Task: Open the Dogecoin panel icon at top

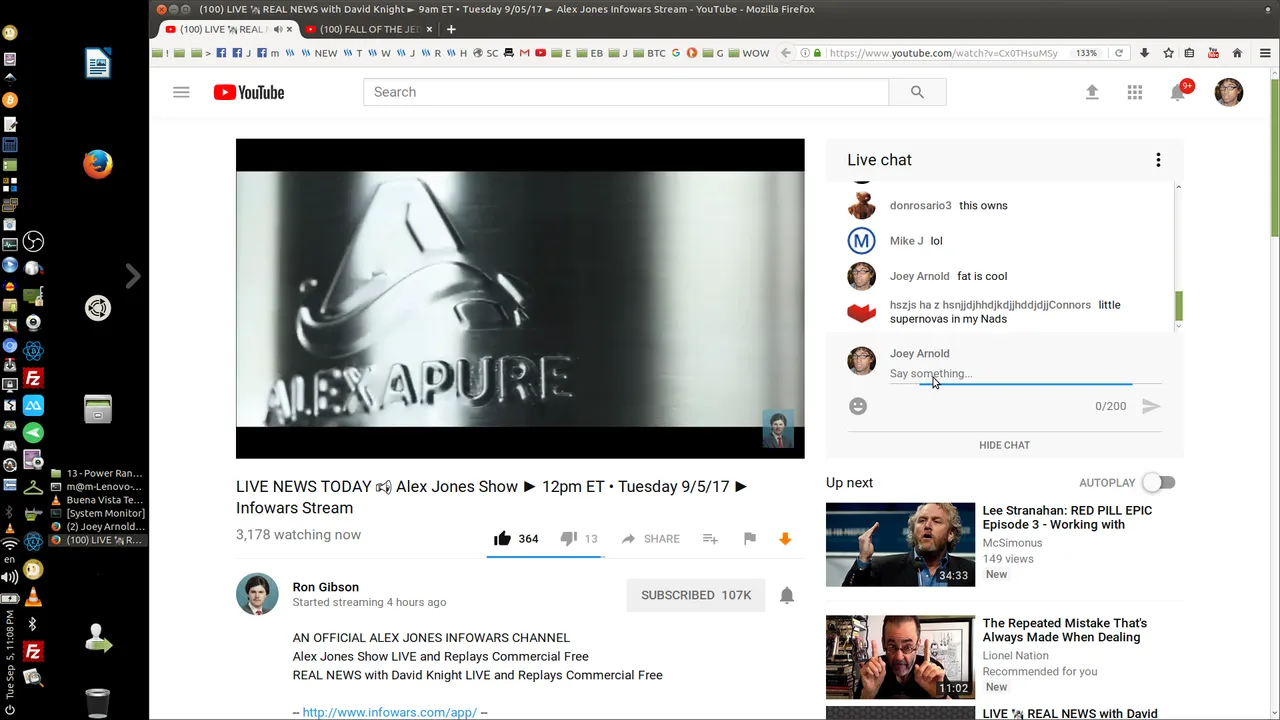Action: pyautogui.click(x=10, y=33)
